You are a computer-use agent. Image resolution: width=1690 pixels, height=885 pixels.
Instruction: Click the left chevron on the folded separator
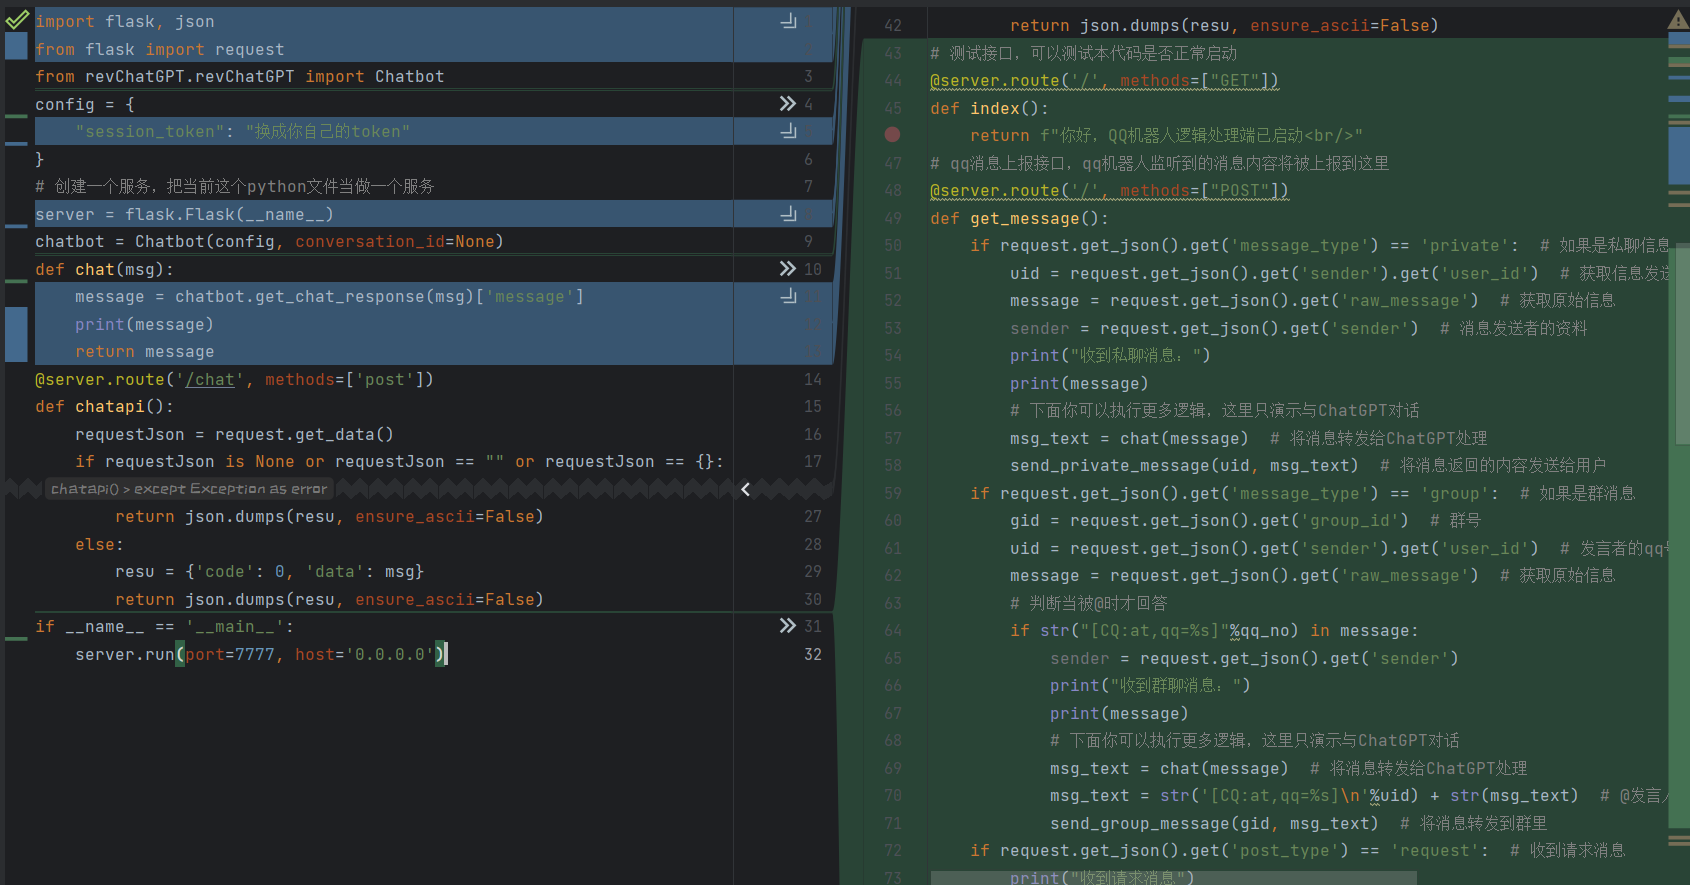(745, 489)
